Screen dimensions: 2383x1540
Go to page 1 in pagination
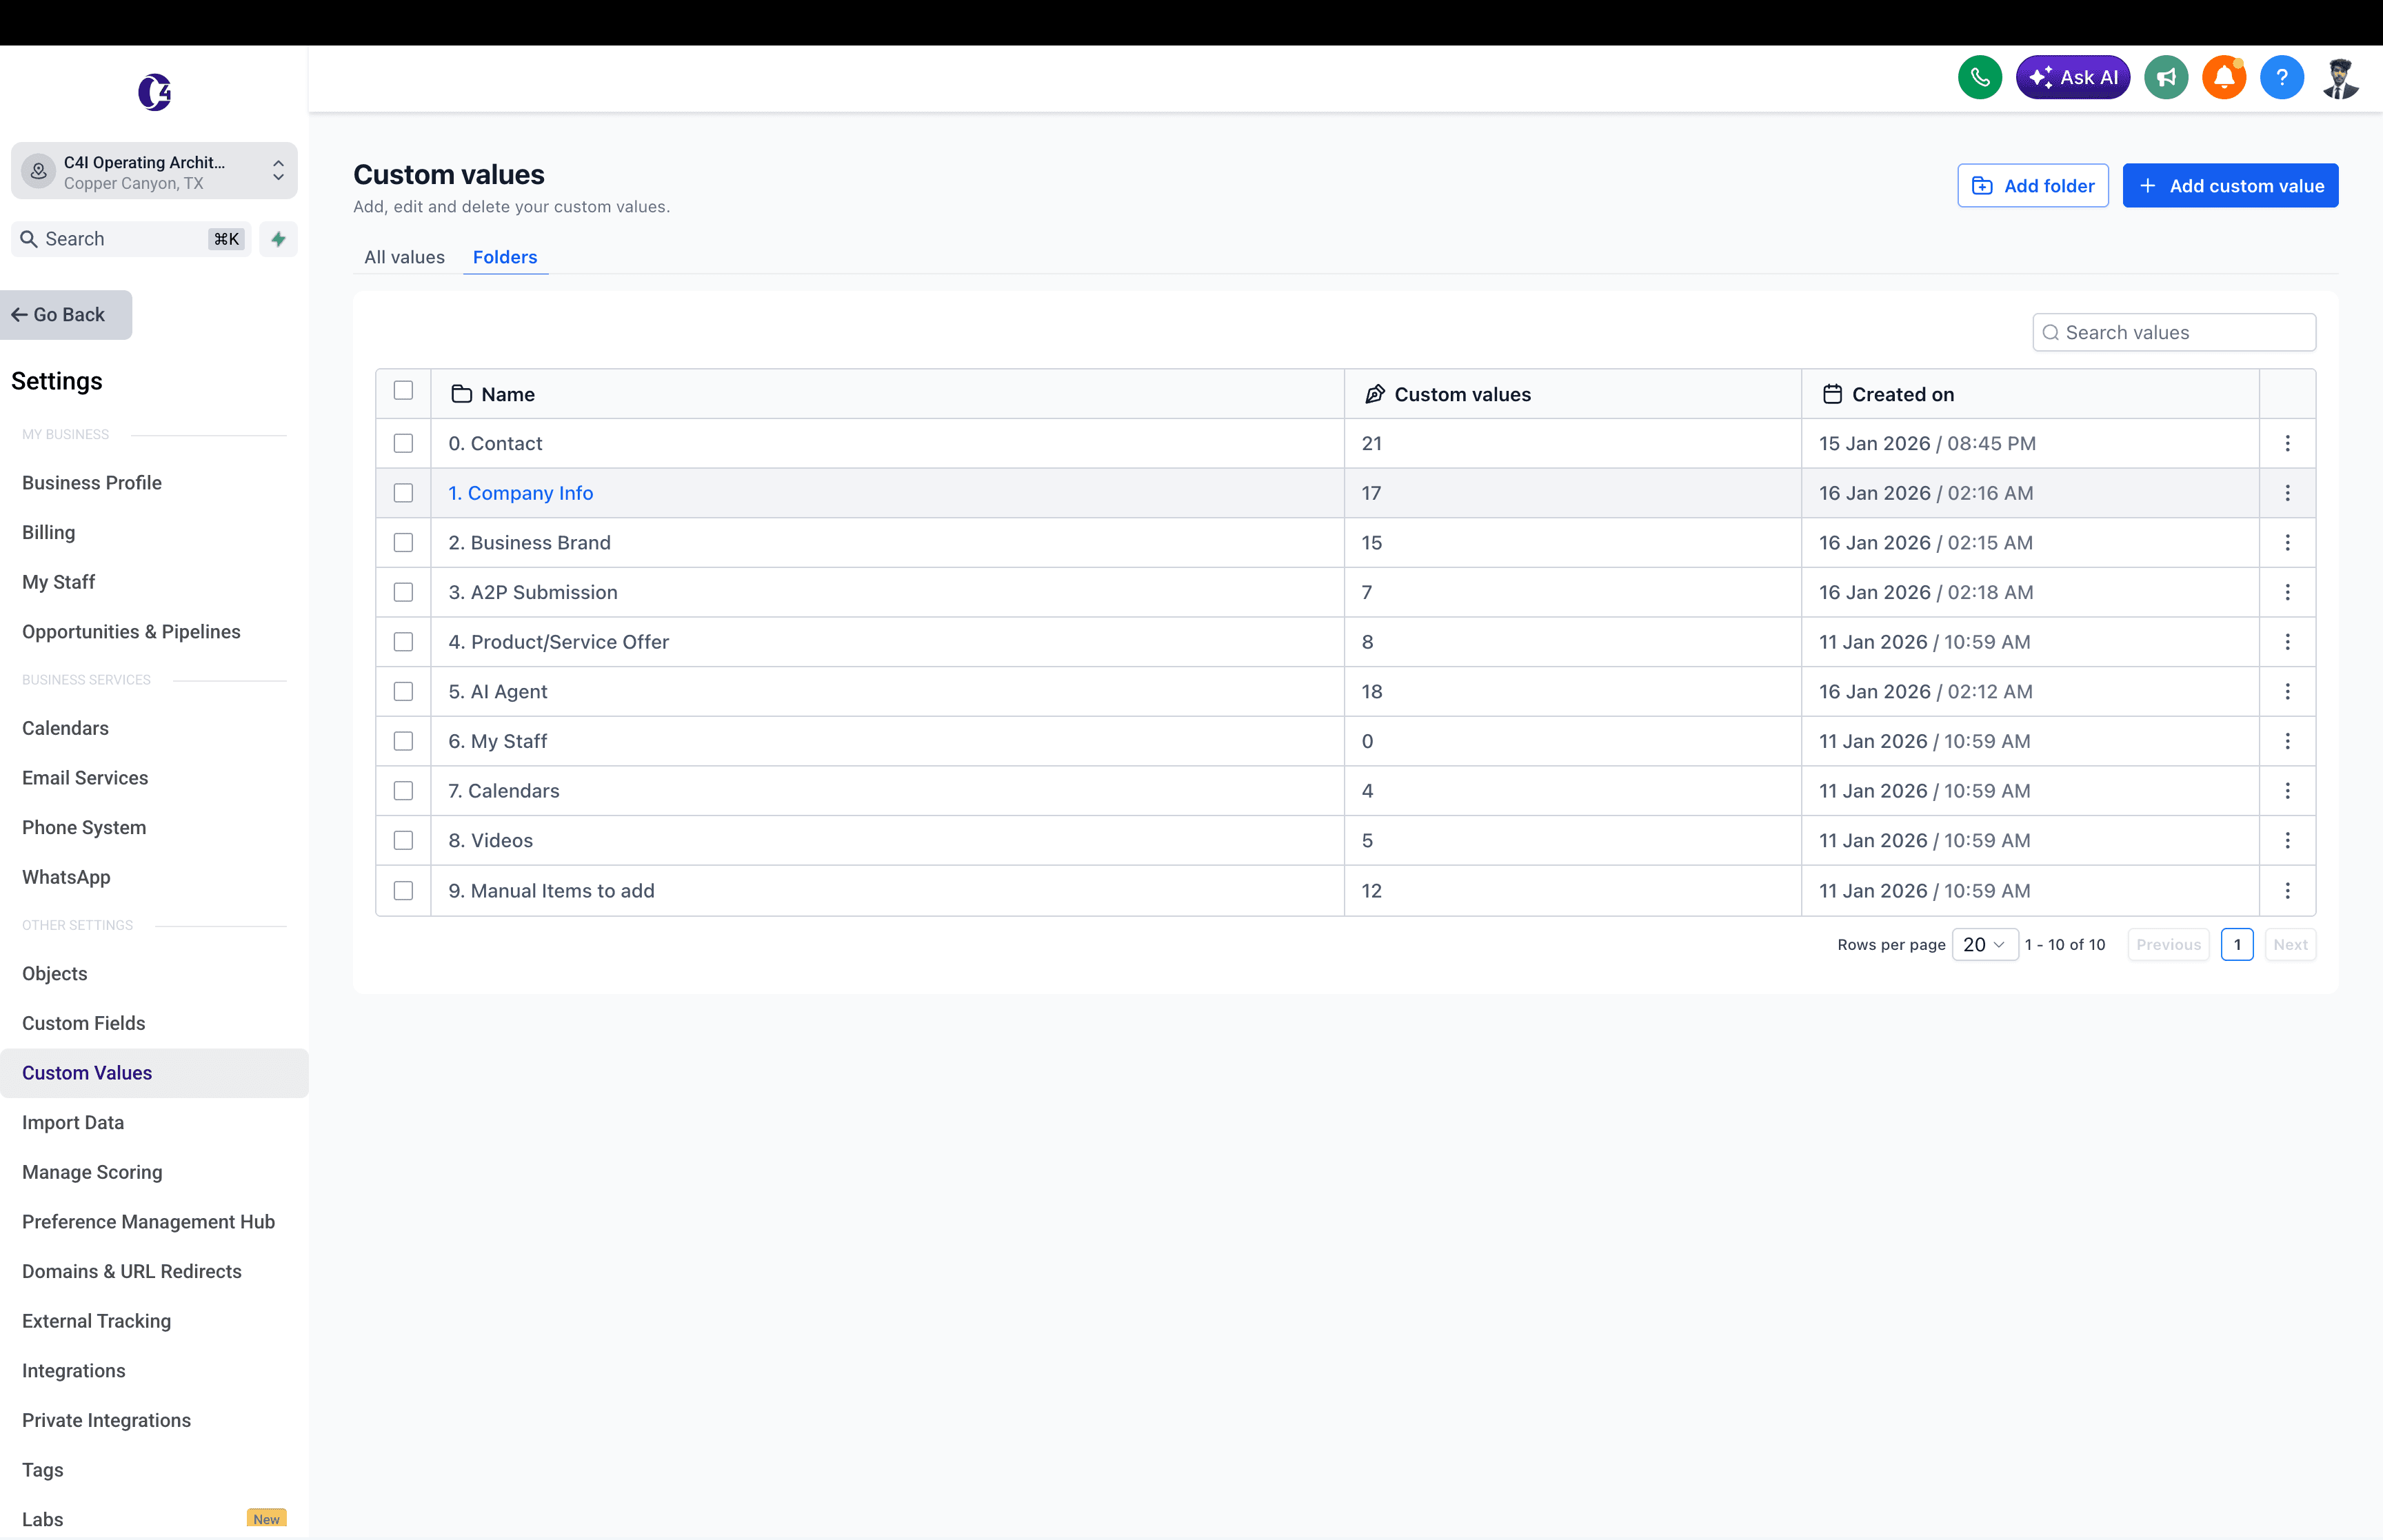tap(2236, 945)
